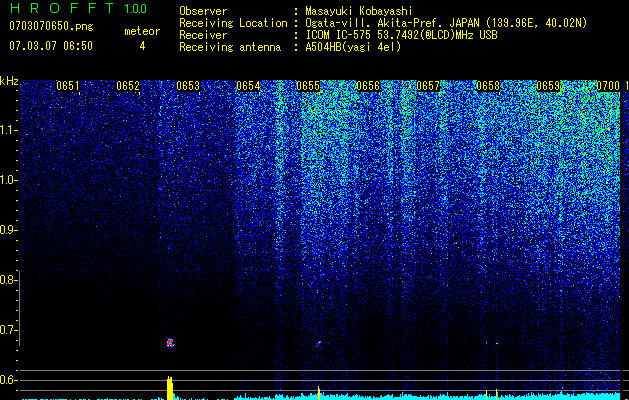Click the meteor count value 4

click(142, 46)
